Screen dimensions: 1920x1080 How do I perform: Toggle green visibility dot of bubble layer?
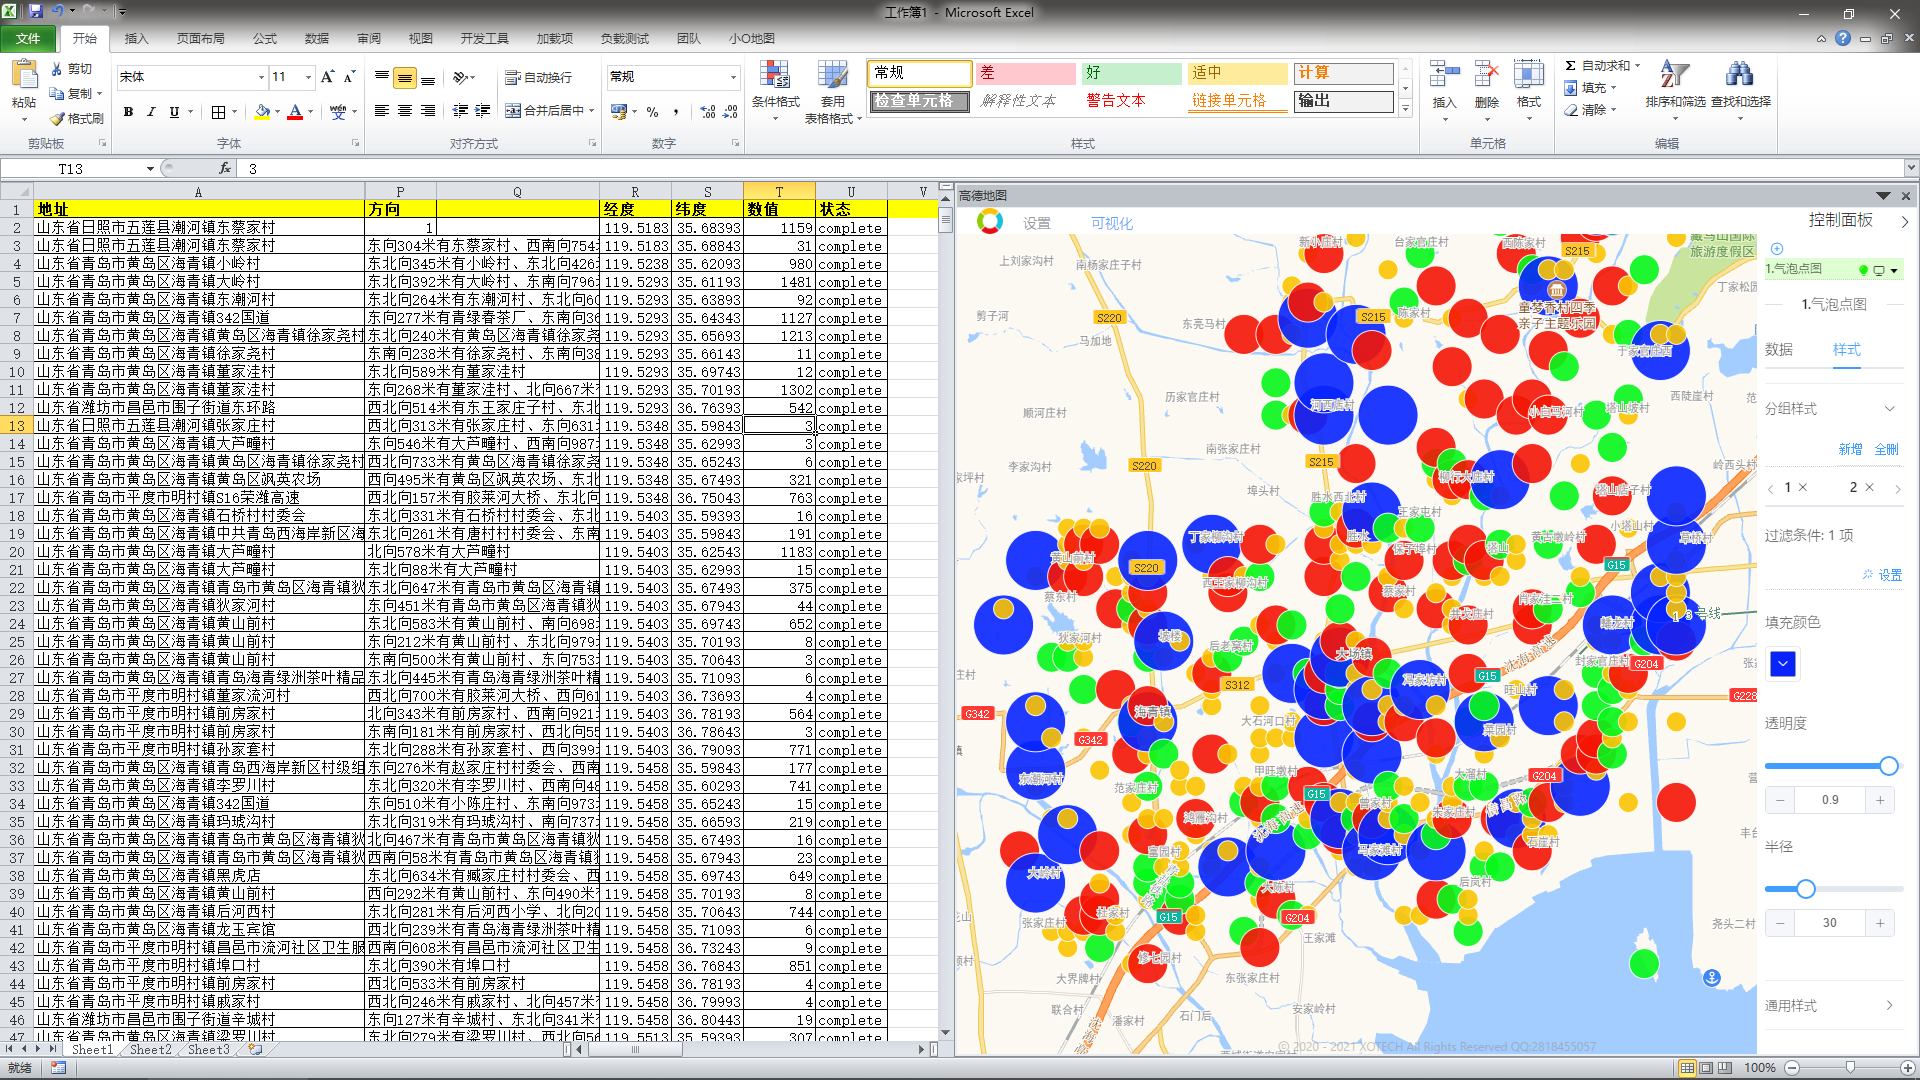[x=1863, y=270]
